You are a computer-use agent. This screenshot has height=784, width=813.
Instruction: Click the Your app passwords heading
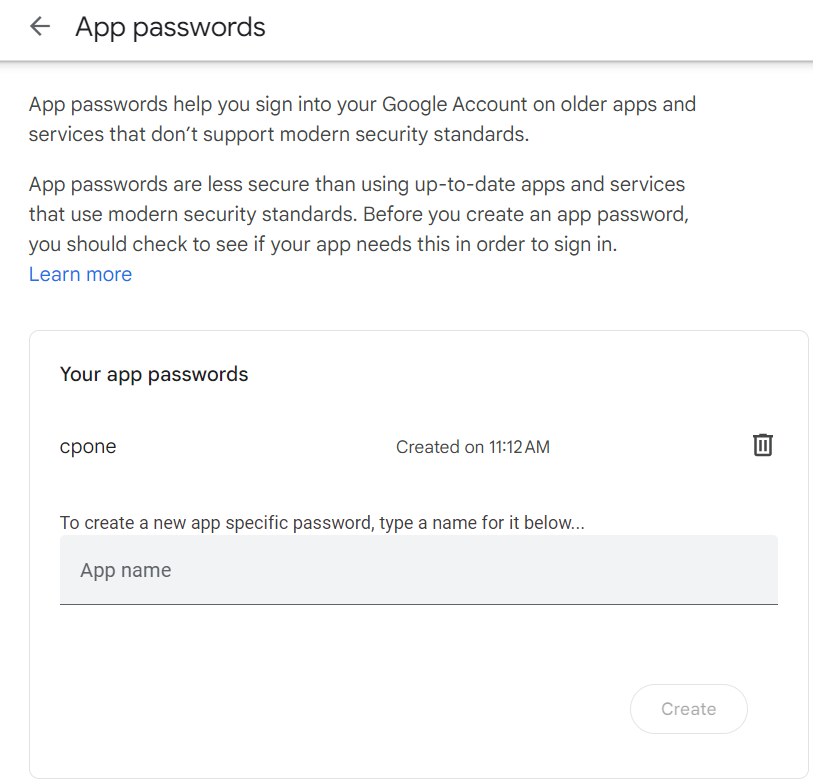[x=154, y=374]
